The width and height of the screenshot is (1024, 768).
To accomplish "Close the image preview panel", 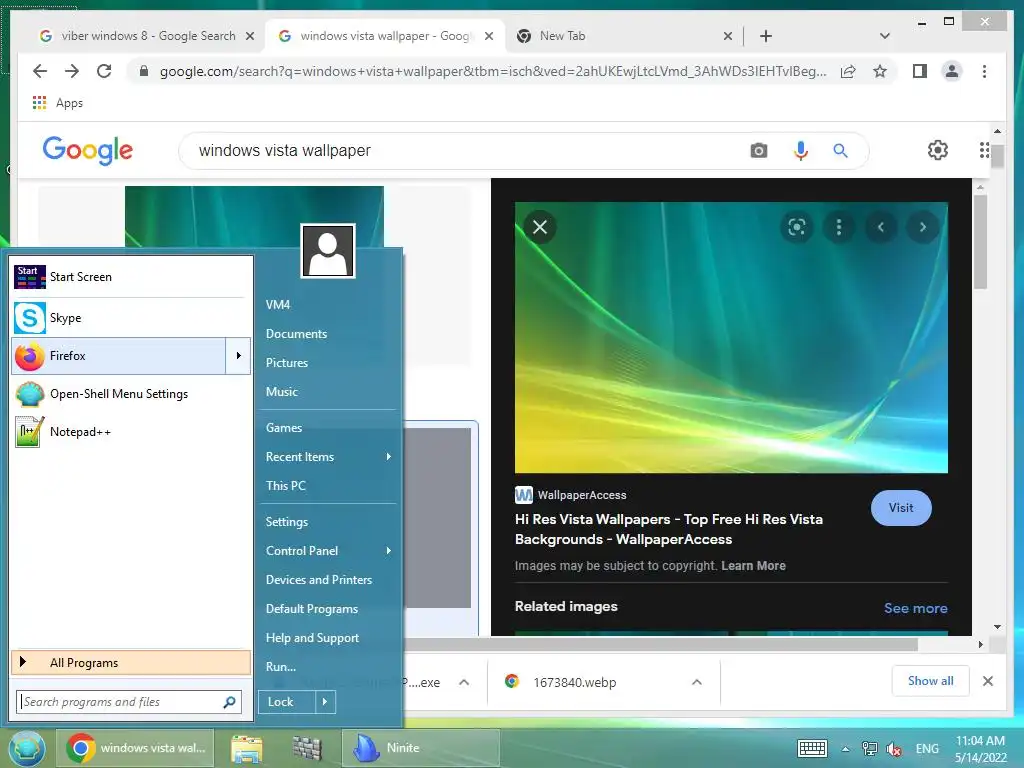I will pos(540,227).
